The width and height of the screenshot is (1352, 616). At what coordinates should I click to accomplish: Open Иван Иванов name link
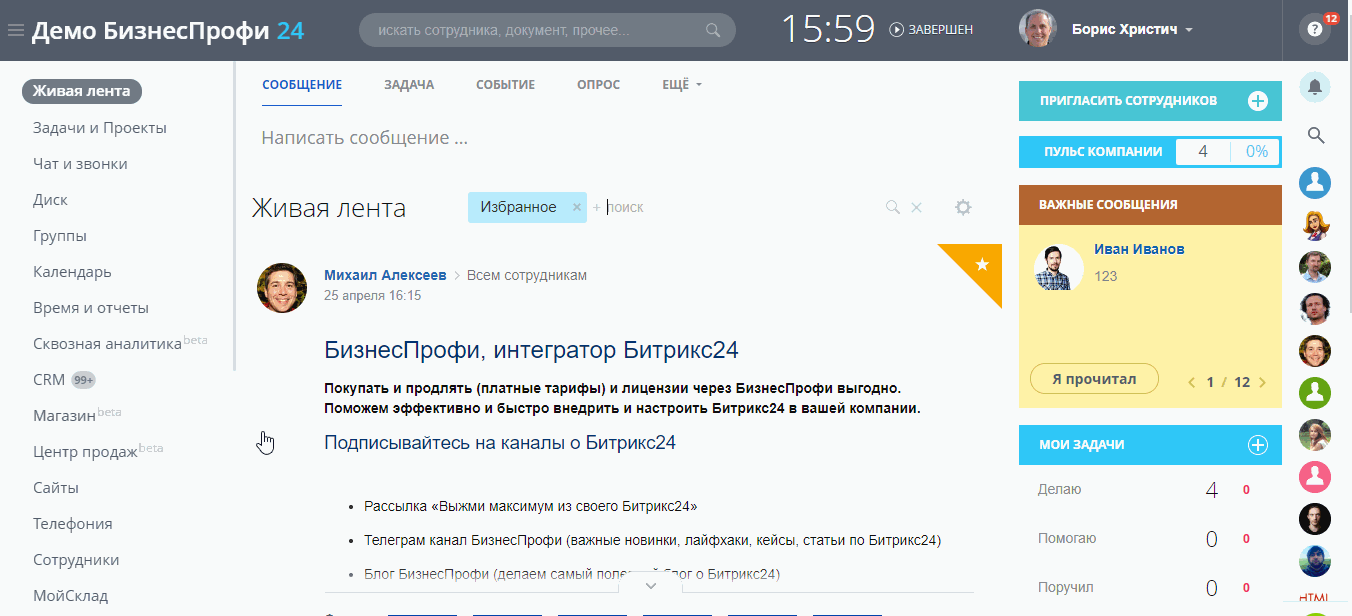(1140, 249)
